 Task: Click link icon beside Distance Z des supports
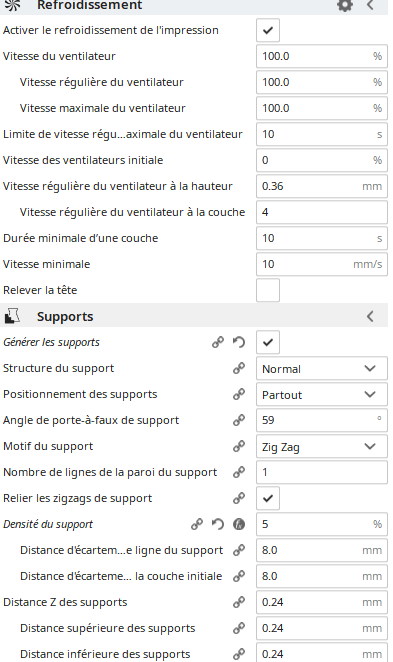click(x=239, y=602)
